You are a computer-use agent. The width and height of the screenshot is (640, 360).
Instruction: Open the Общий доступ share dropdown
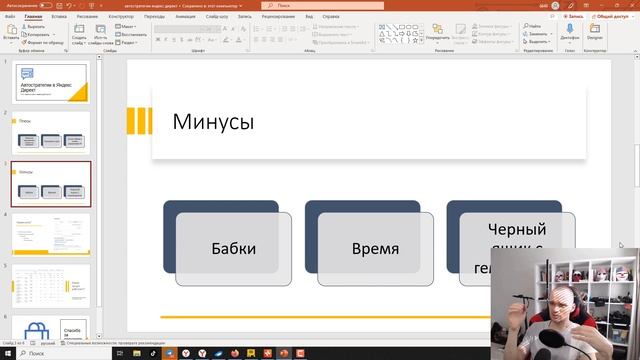coord(612,17)
